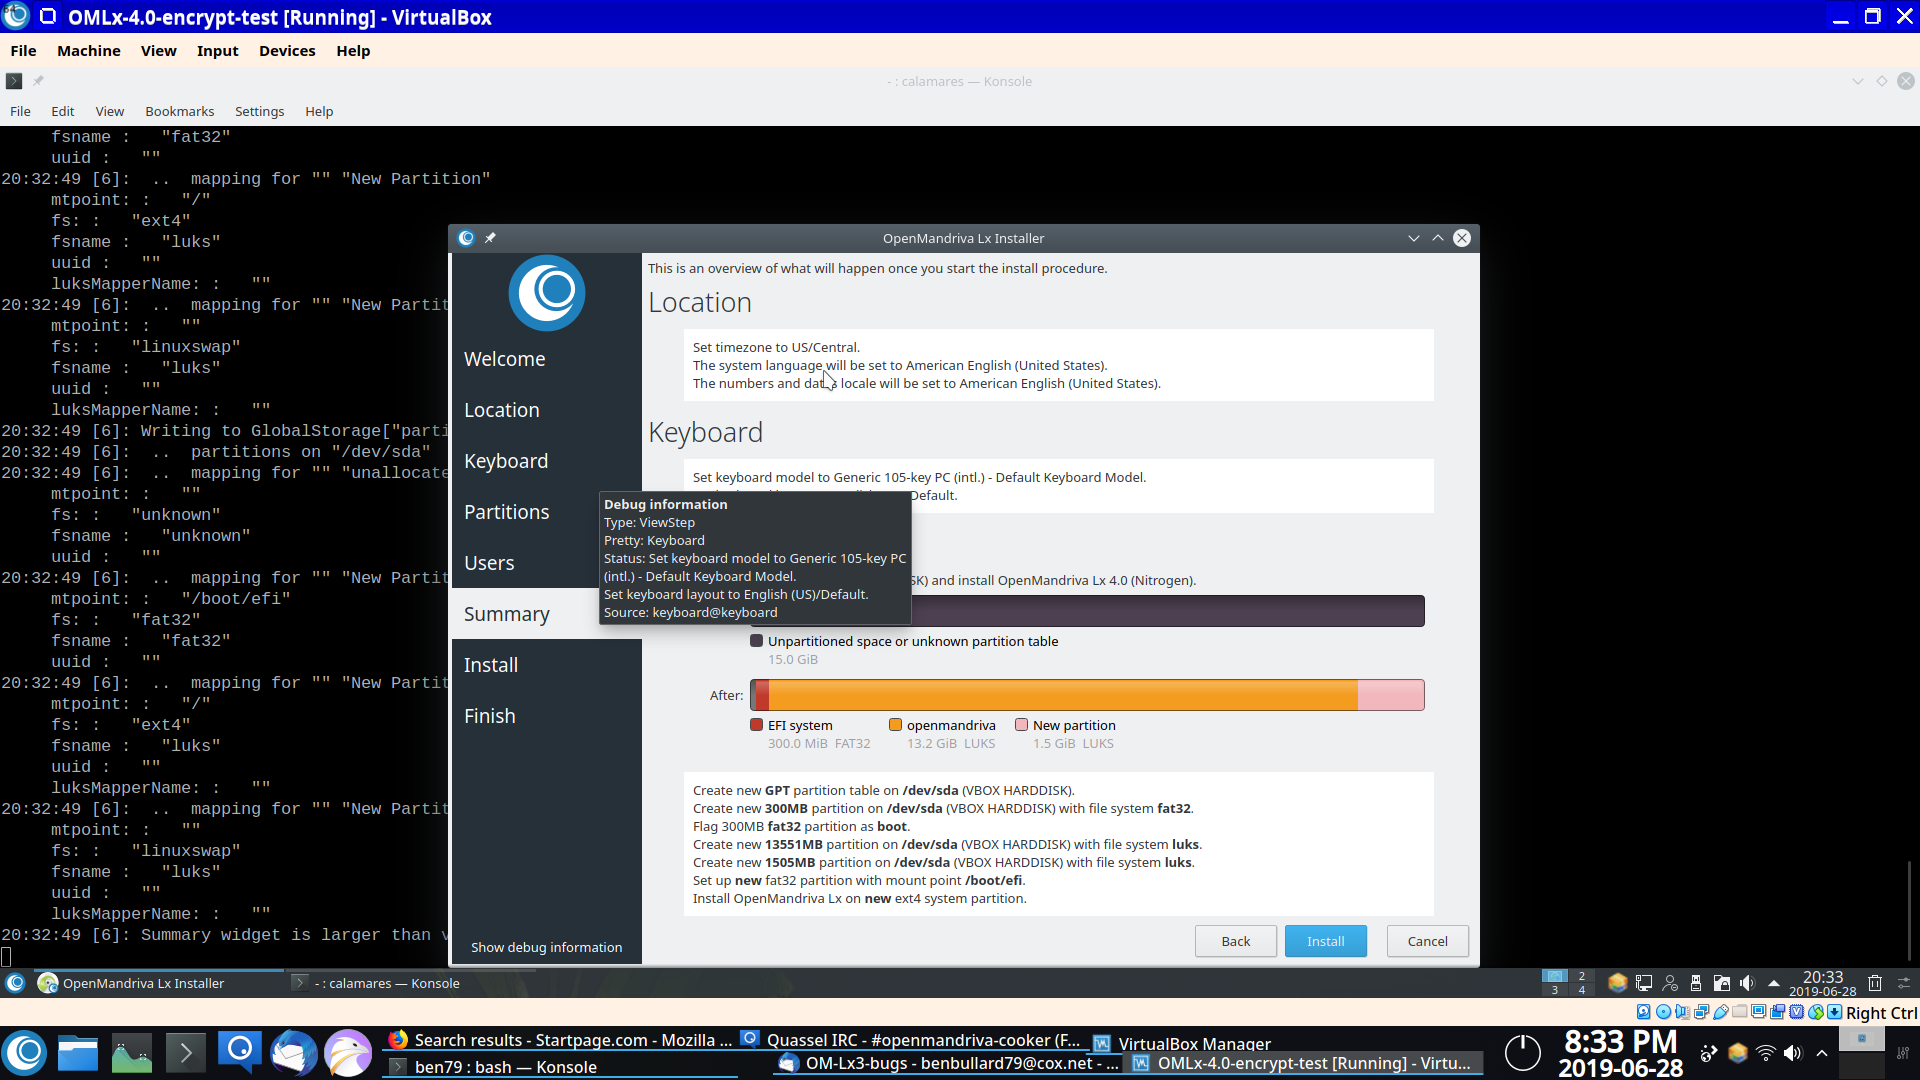The image size is (1920, 1080).
Task: Click pink New partition bar segment
Action: click(x=1390, y=695)
